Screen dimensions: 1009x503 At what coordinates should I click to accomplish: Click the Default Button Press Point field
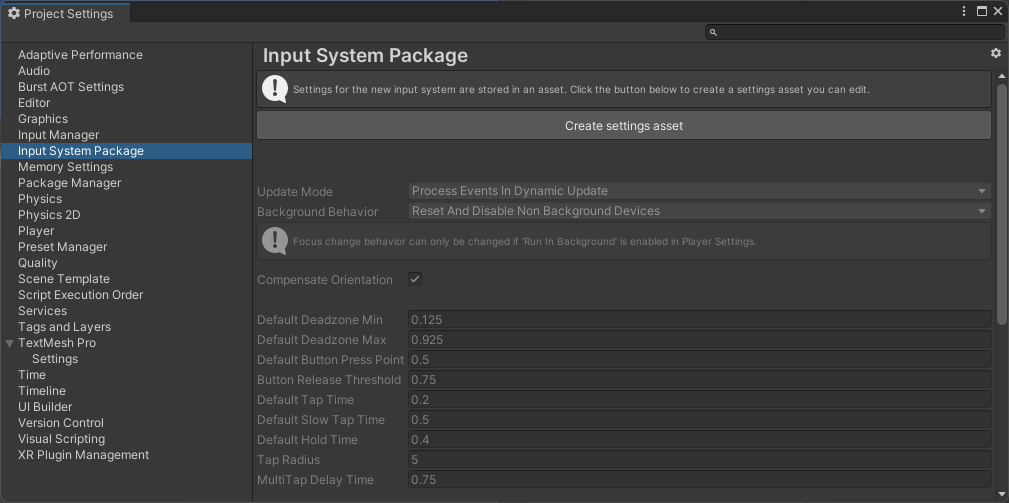699,360
